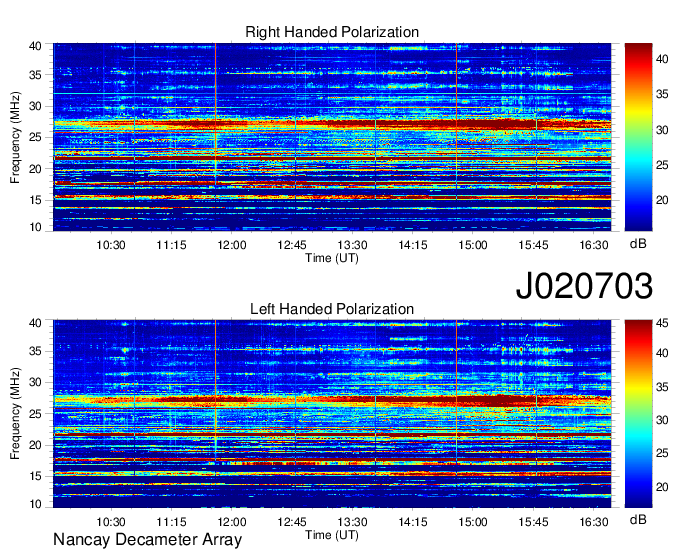Click the 11:15 time tick in the lower plot
This screenshot has width=680, height=552.
coord(171,522)
